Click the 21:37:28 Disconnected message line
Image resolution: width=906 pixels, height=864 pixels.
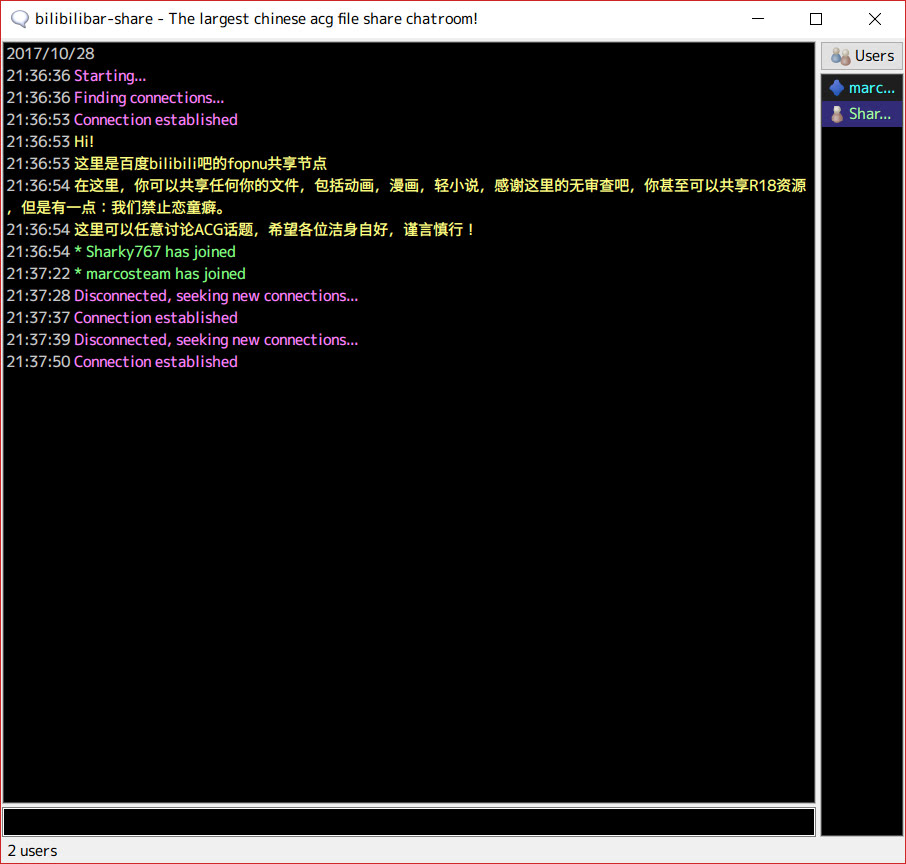[x=215, y=296]
